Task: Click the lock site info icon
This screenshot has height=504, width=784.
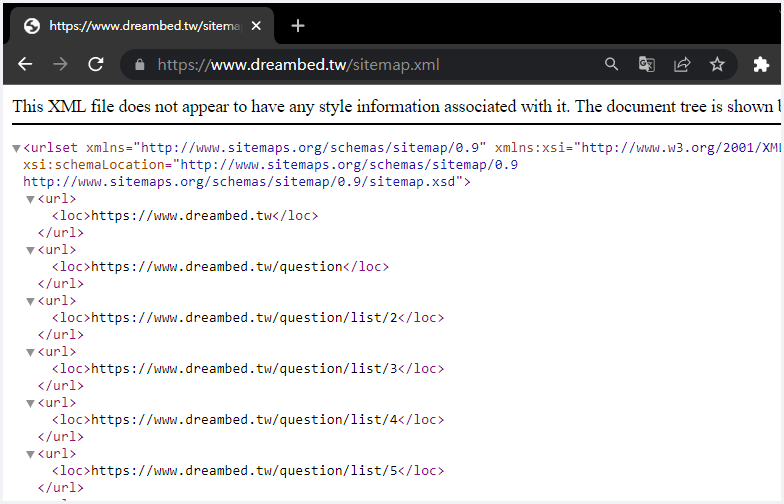Action: 139,65
